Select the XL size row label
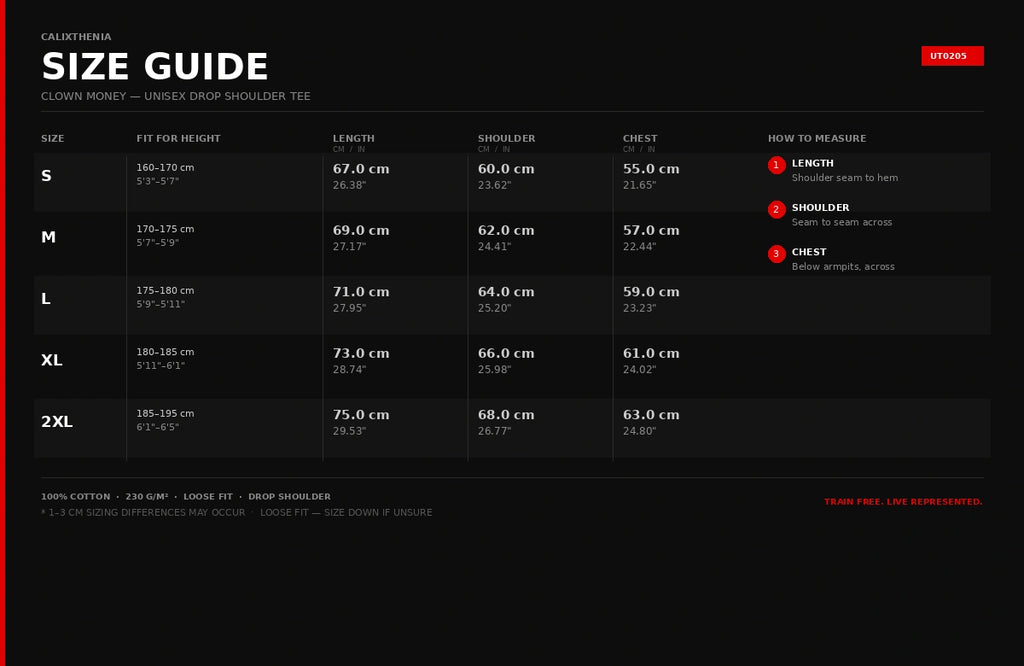Viewport: 1024px width, 666px height. (52, 360)
